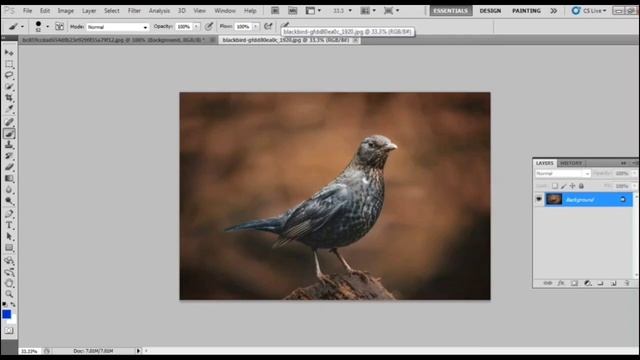
Task: Select the Path Selection tool
Action: click(x=9, y=237)
